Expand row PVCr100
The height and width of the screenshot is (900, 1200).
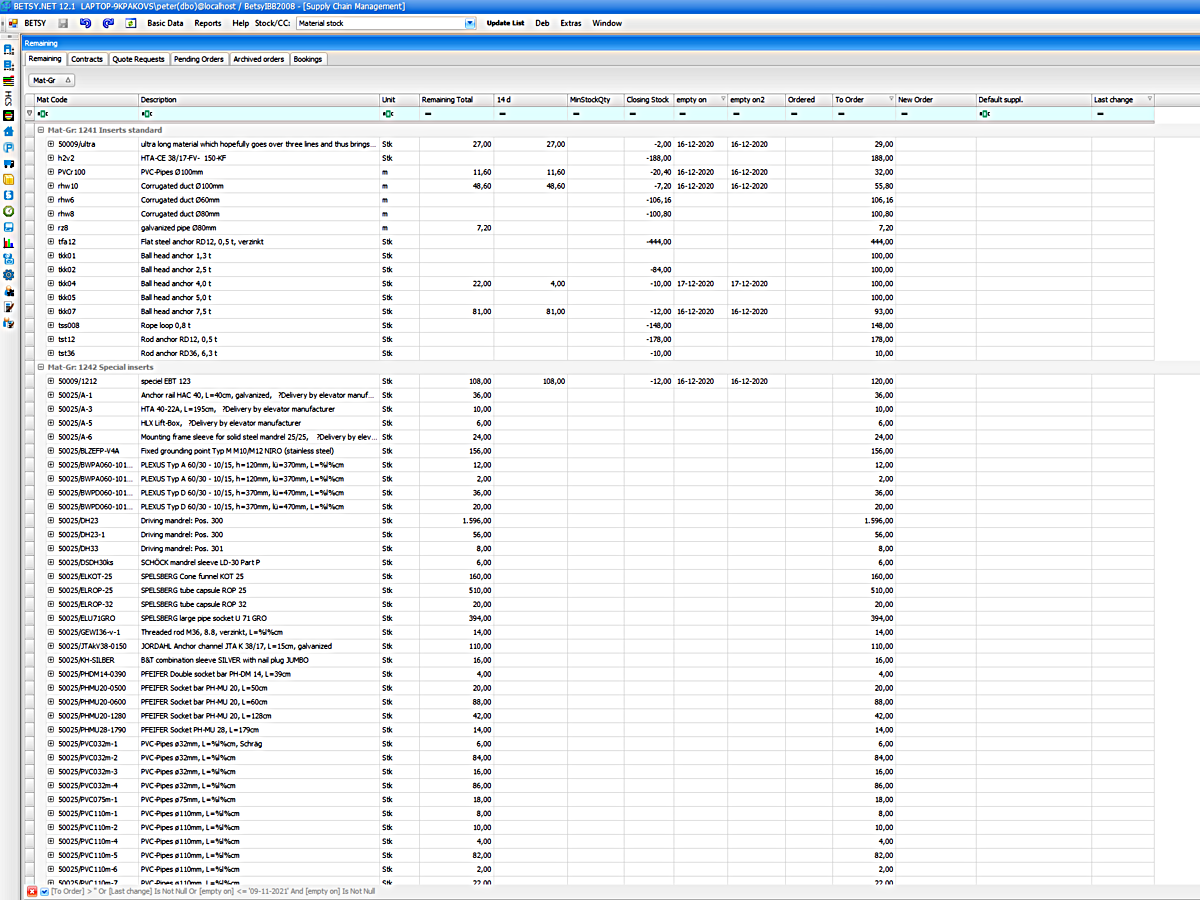click(51, 172)
